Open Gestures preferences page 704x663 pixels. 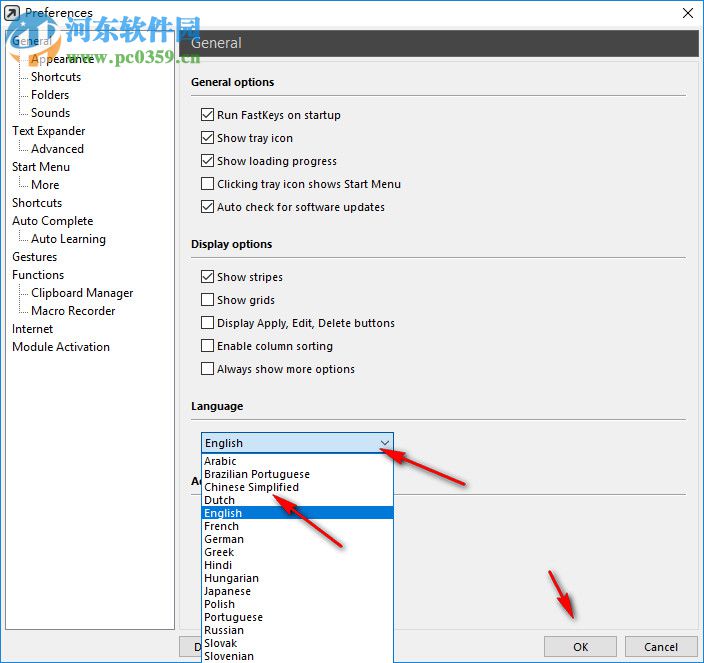pyautogui.click(x=35, y=257)
